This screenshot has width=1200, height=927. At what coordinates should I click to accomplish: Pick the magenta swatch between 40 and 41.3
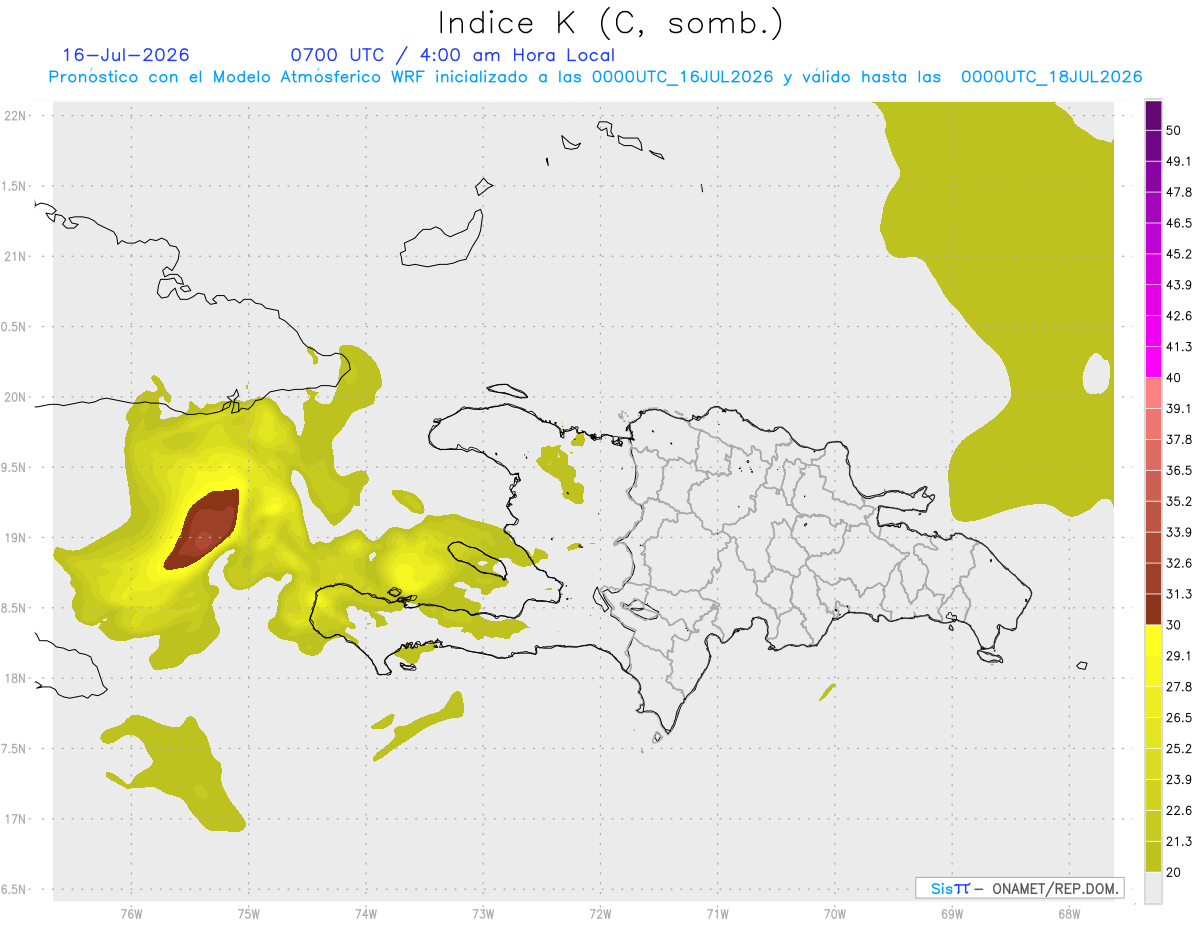pyautogui.click(x=1153, y=362)
